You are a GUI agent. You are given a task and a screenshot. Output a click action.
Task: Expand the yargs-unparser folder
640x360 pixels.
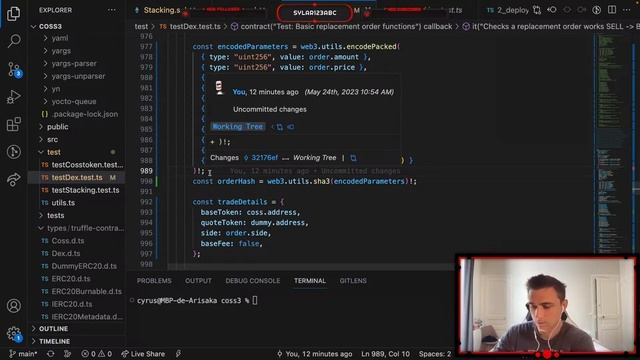[x=78, y=76]
